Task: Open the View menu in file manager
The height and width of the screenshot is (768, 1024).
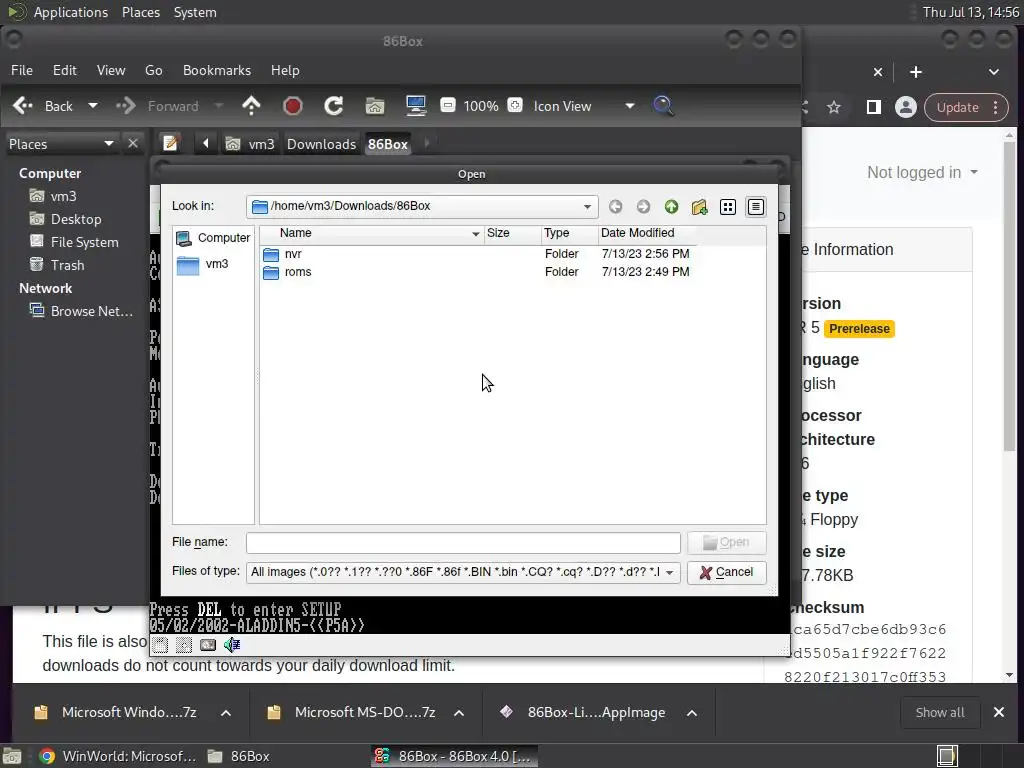Action: (x=111, y=71)
